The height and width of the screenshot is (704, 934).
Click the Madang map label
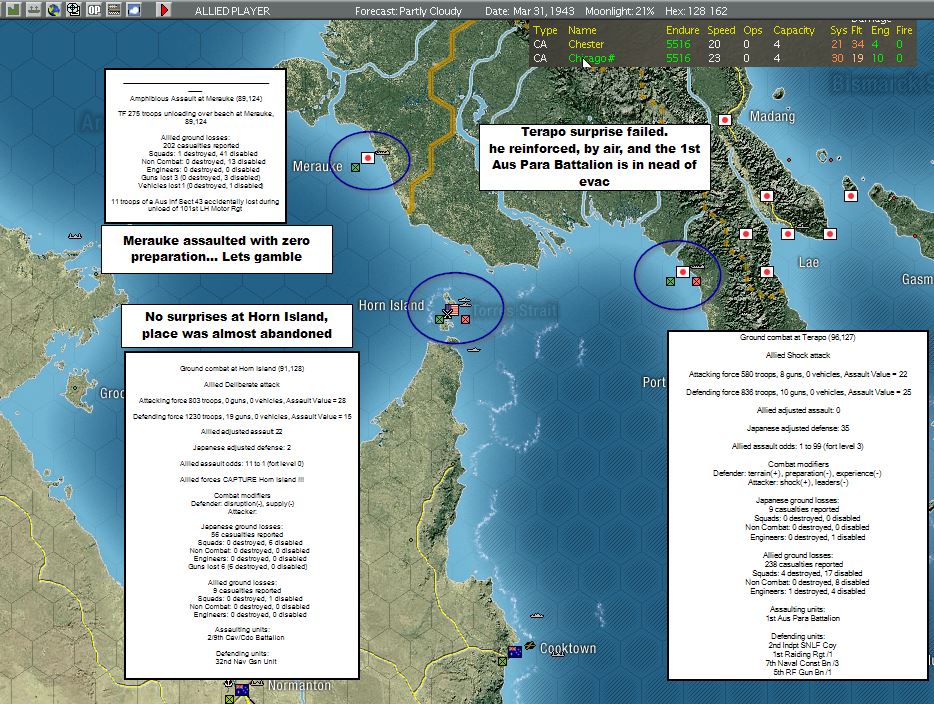(773, 116)
